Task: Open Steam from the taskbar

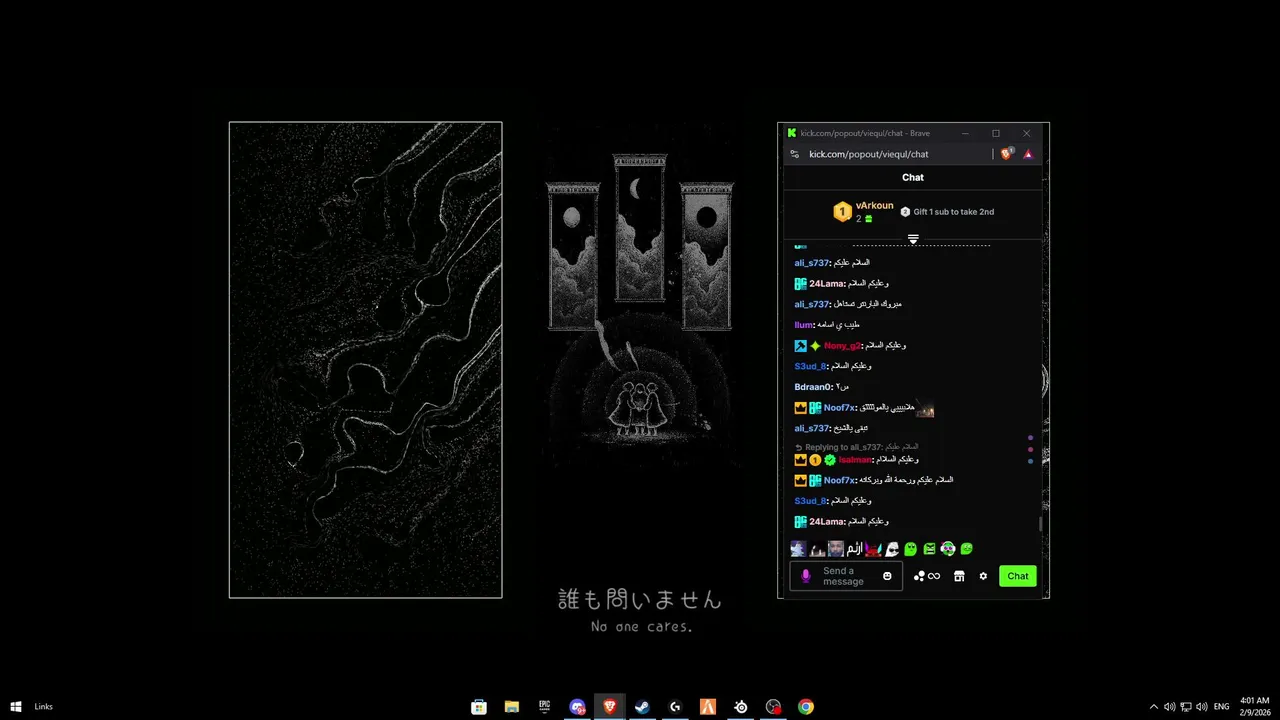Action: [642, 707]
